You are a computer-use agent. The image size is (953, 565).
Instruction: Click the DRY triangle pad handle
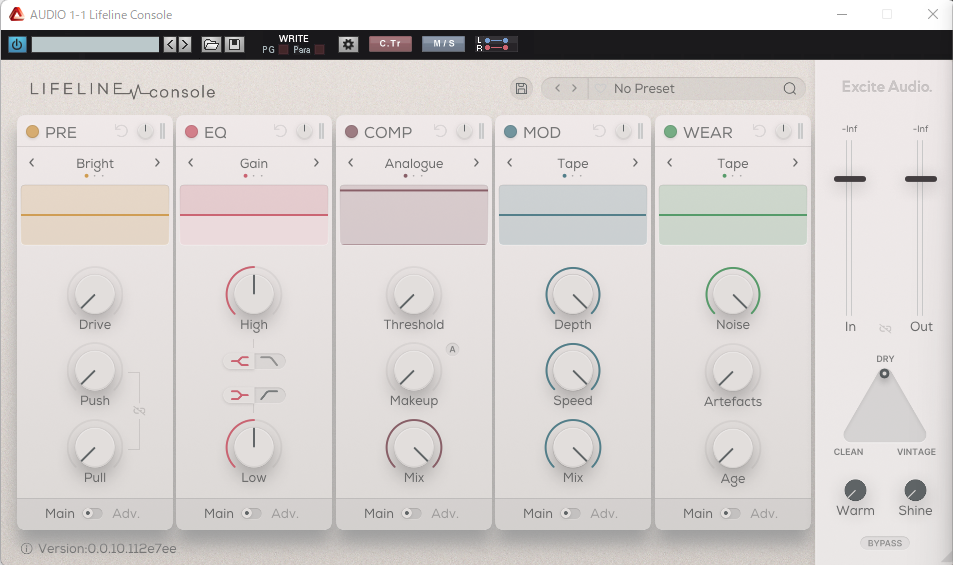(x=884, y=374)
